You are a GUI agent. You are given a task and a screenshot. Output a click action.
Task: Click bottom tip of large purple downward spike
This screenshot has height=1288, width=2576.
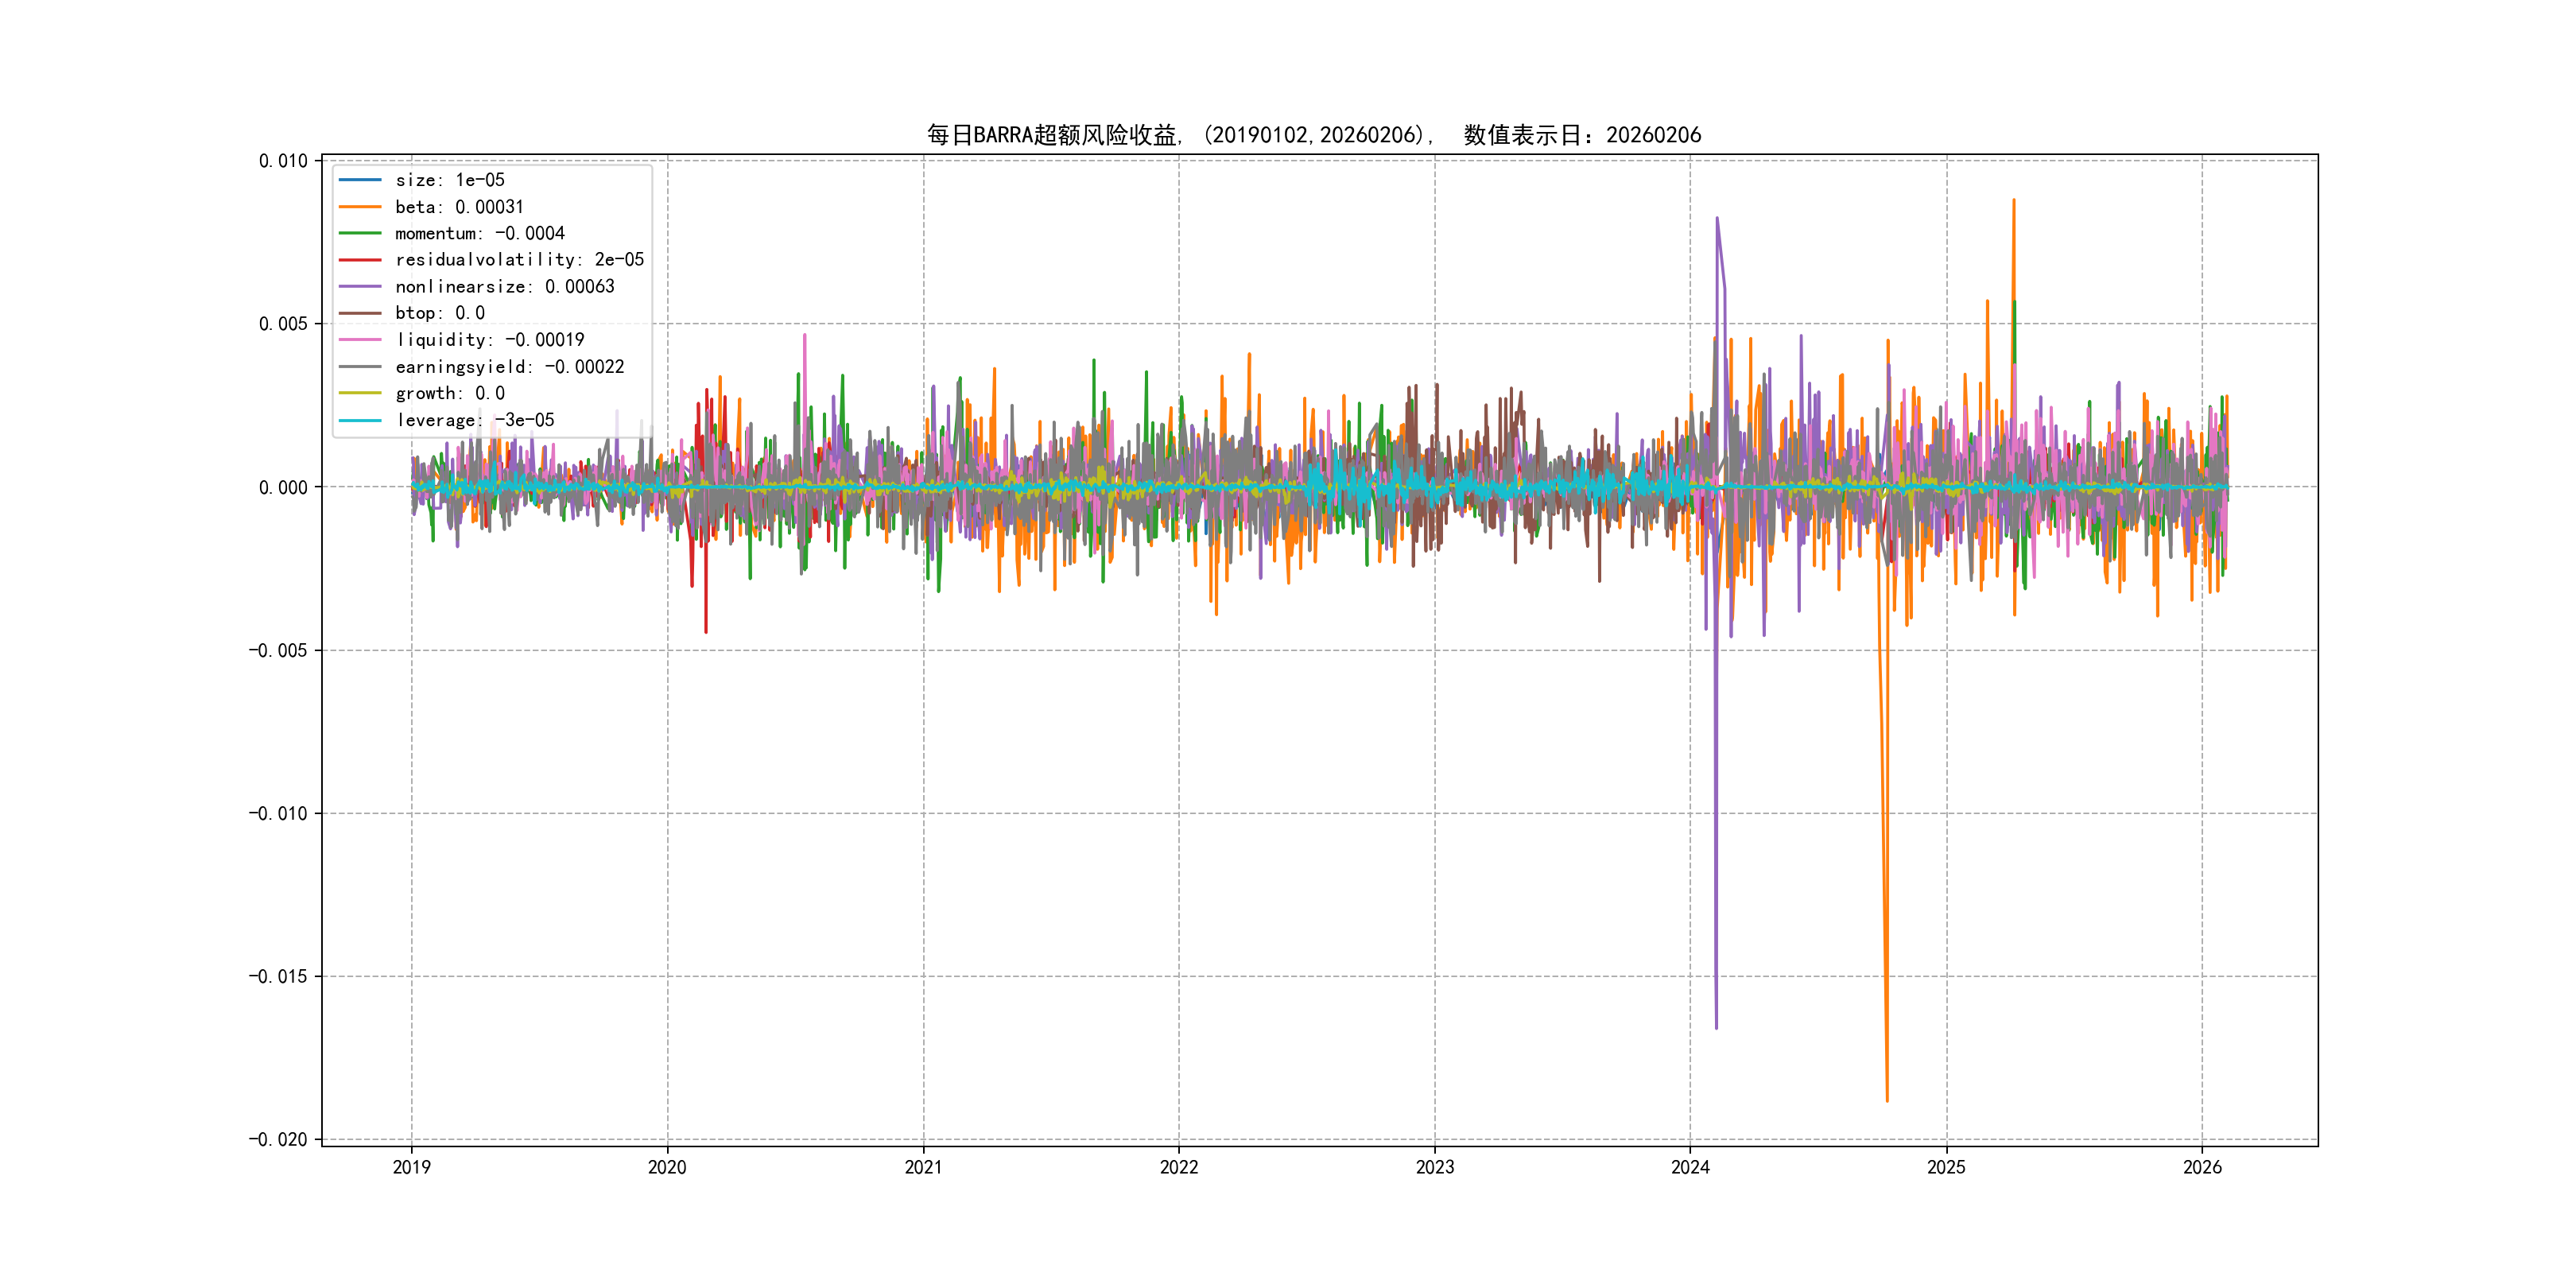tap(1716, 1027)
